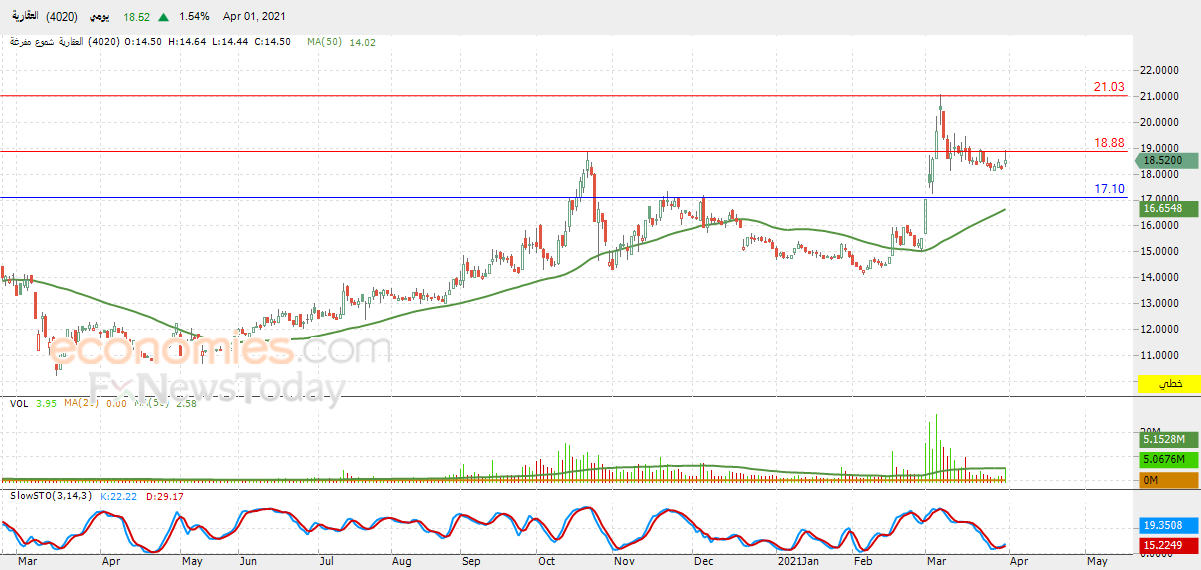Click the SlowSTO(3,14,3) indicator label
Viewport: 1201px width, 570px height.
(x=52, y=496)
